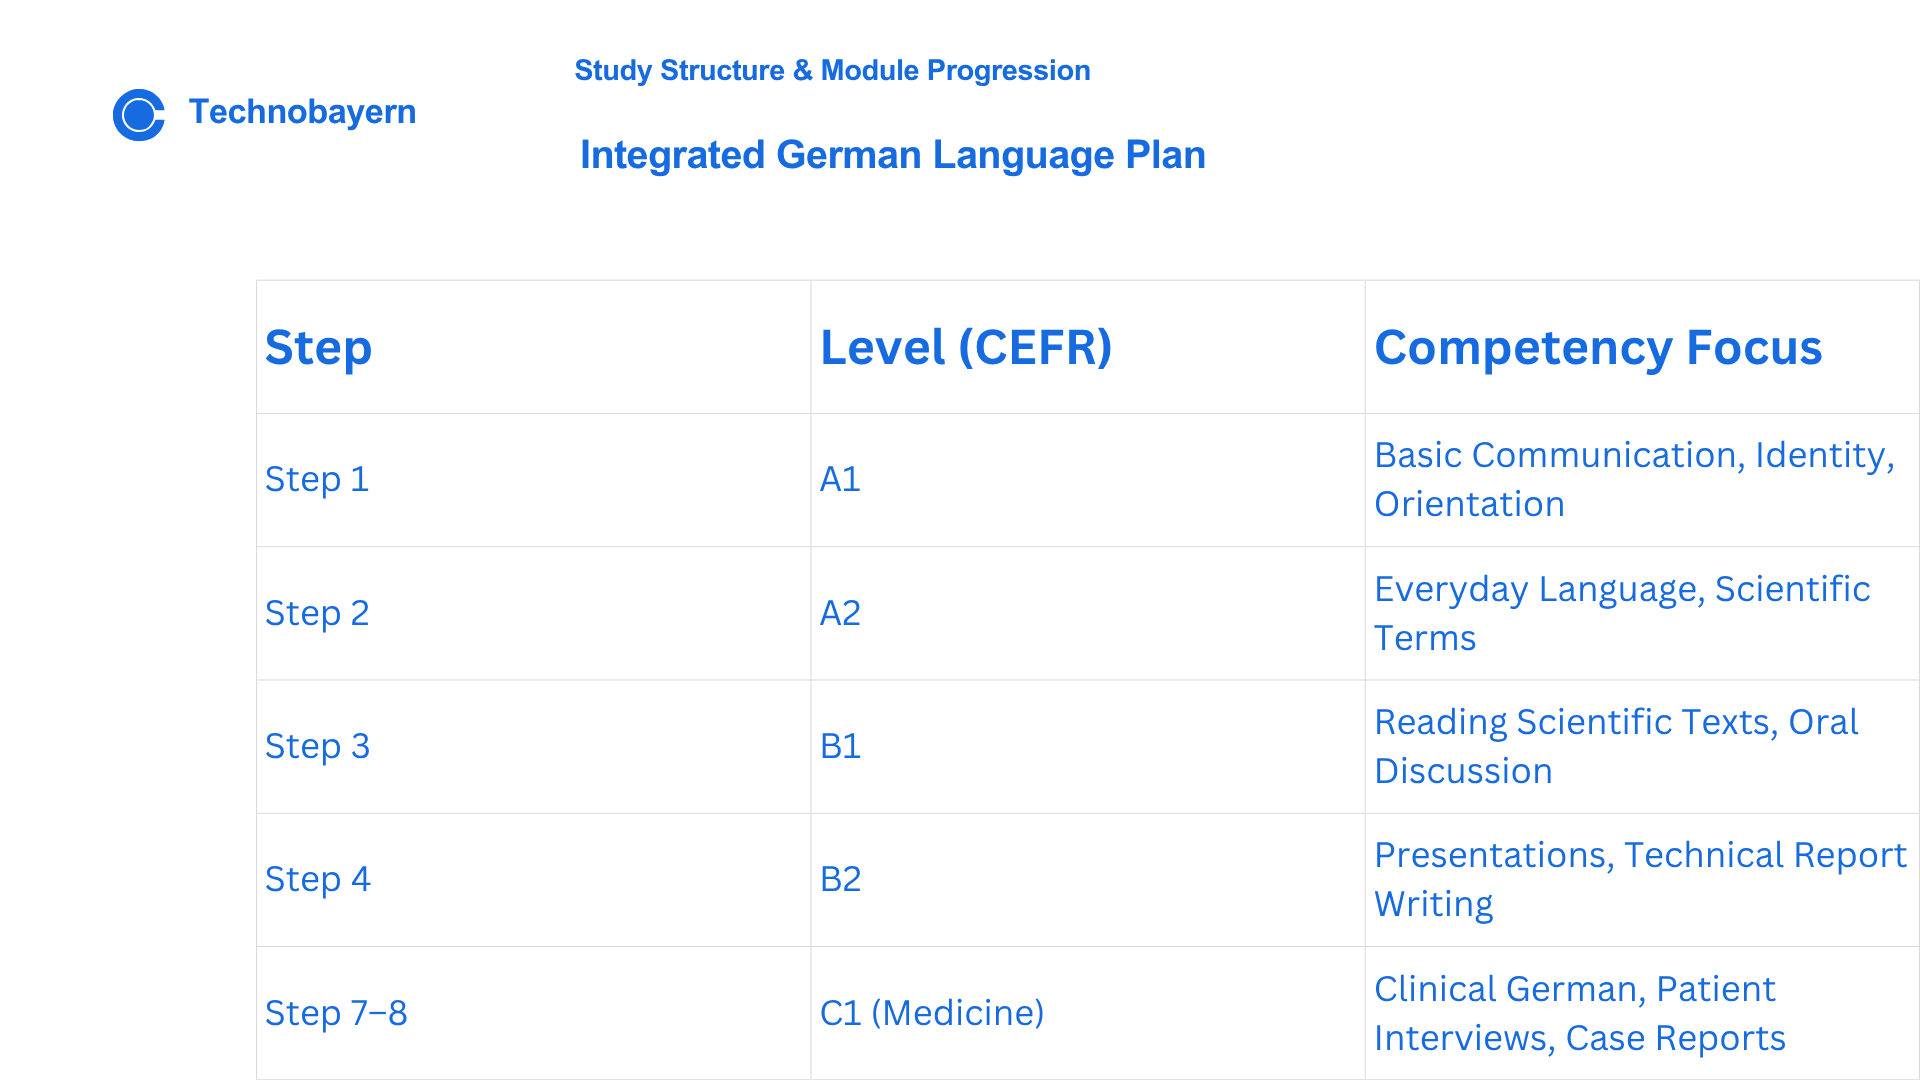
Task: Select the Step 2 table cell
Action: click(x=533, y=613)
